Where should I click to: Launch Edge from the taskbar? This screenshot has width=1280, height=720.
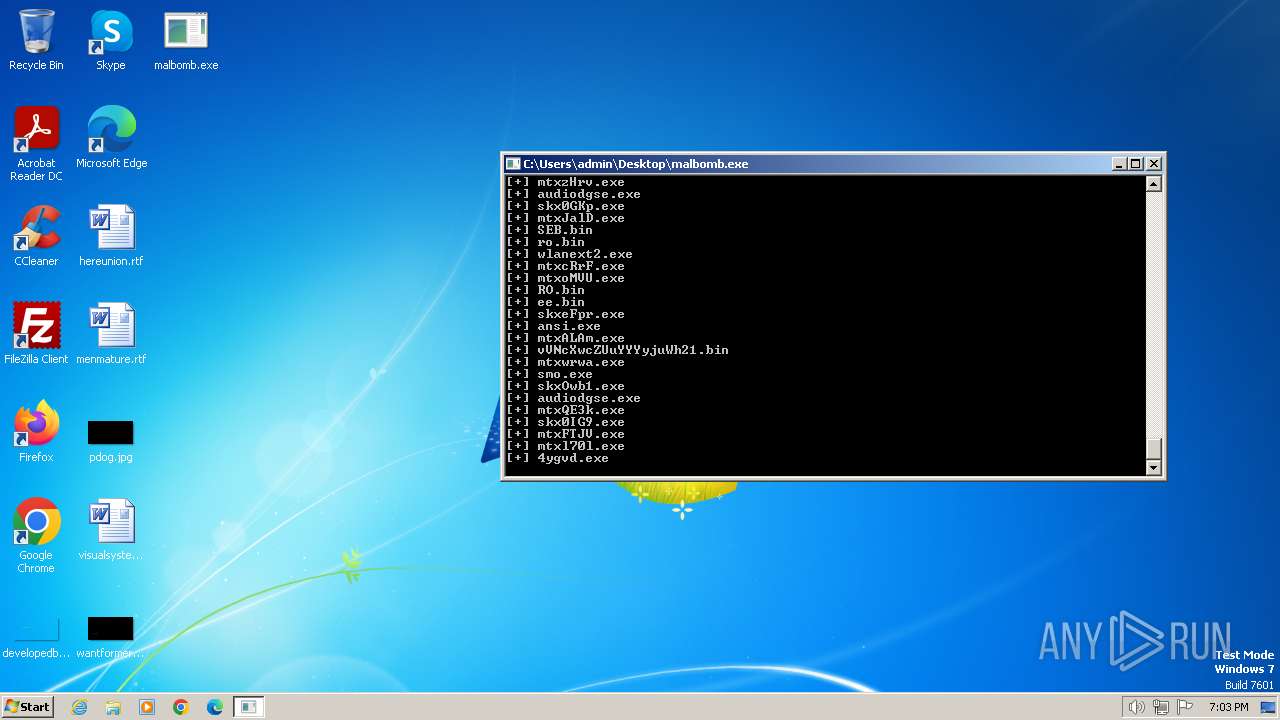pyautogui.click(x=215, y=707)
